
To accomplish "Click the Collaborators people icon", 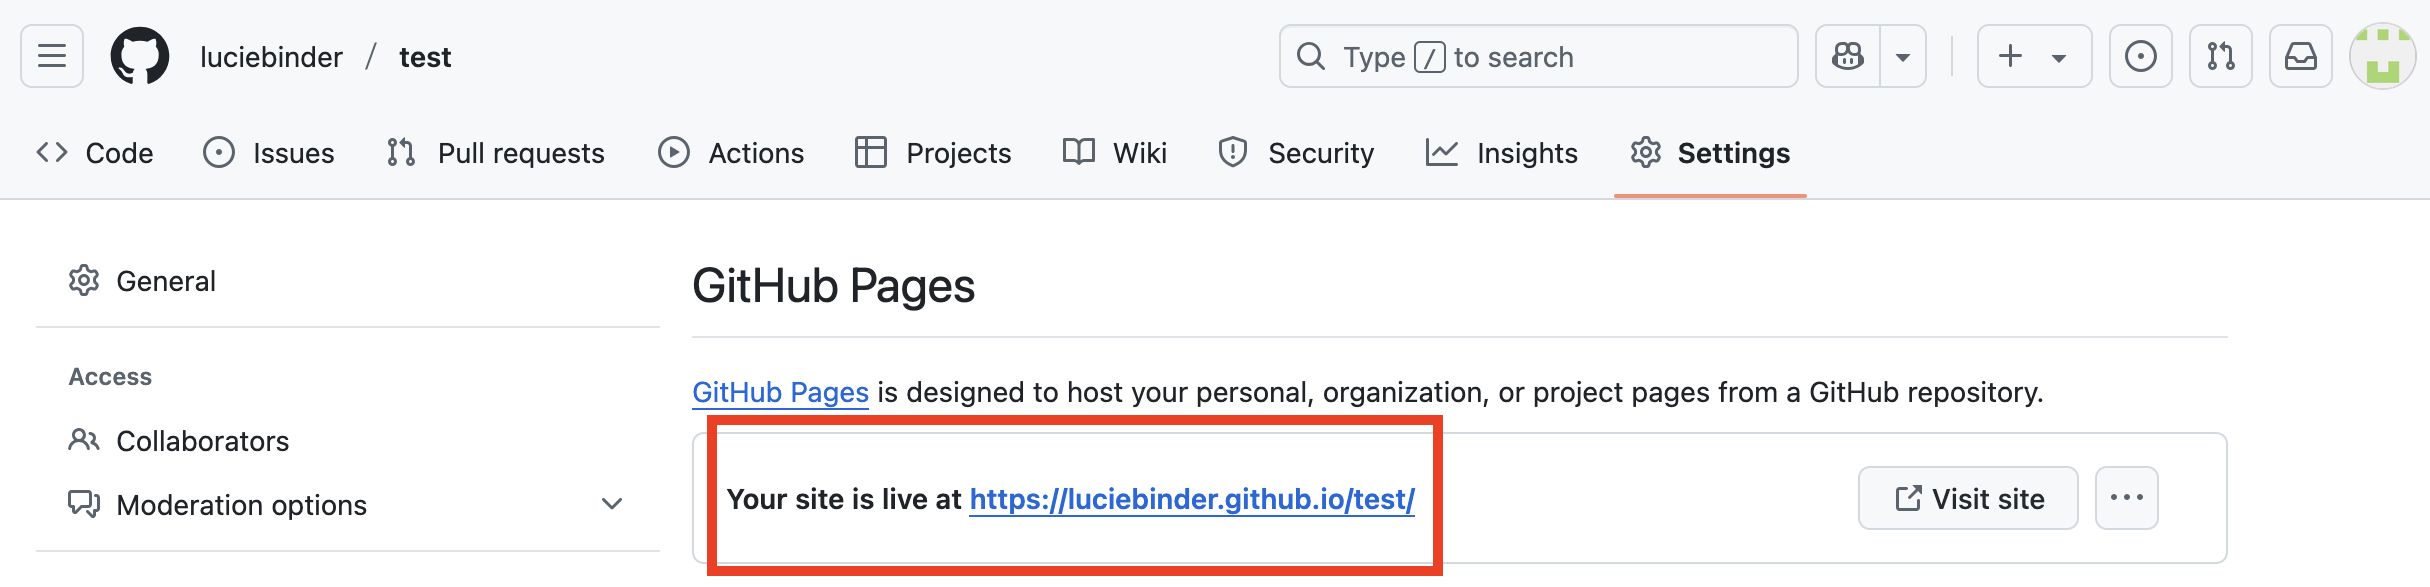I will [85, 440].
